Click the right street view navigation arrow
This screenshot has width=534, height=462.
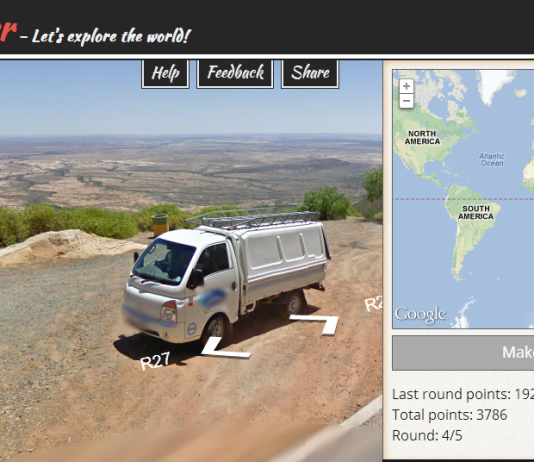(315, 324)
